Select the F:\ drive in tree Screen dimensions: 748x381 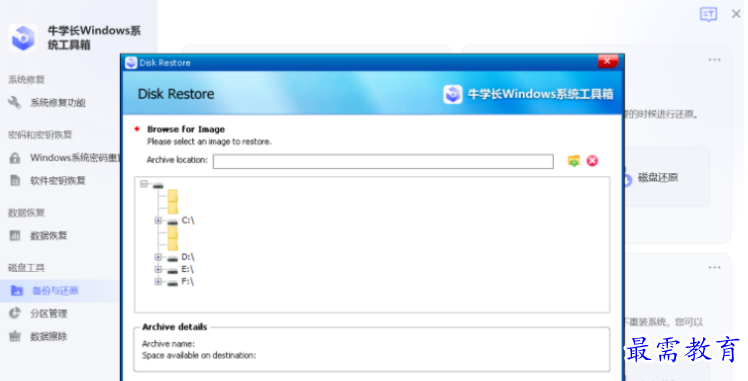[187, 282]
